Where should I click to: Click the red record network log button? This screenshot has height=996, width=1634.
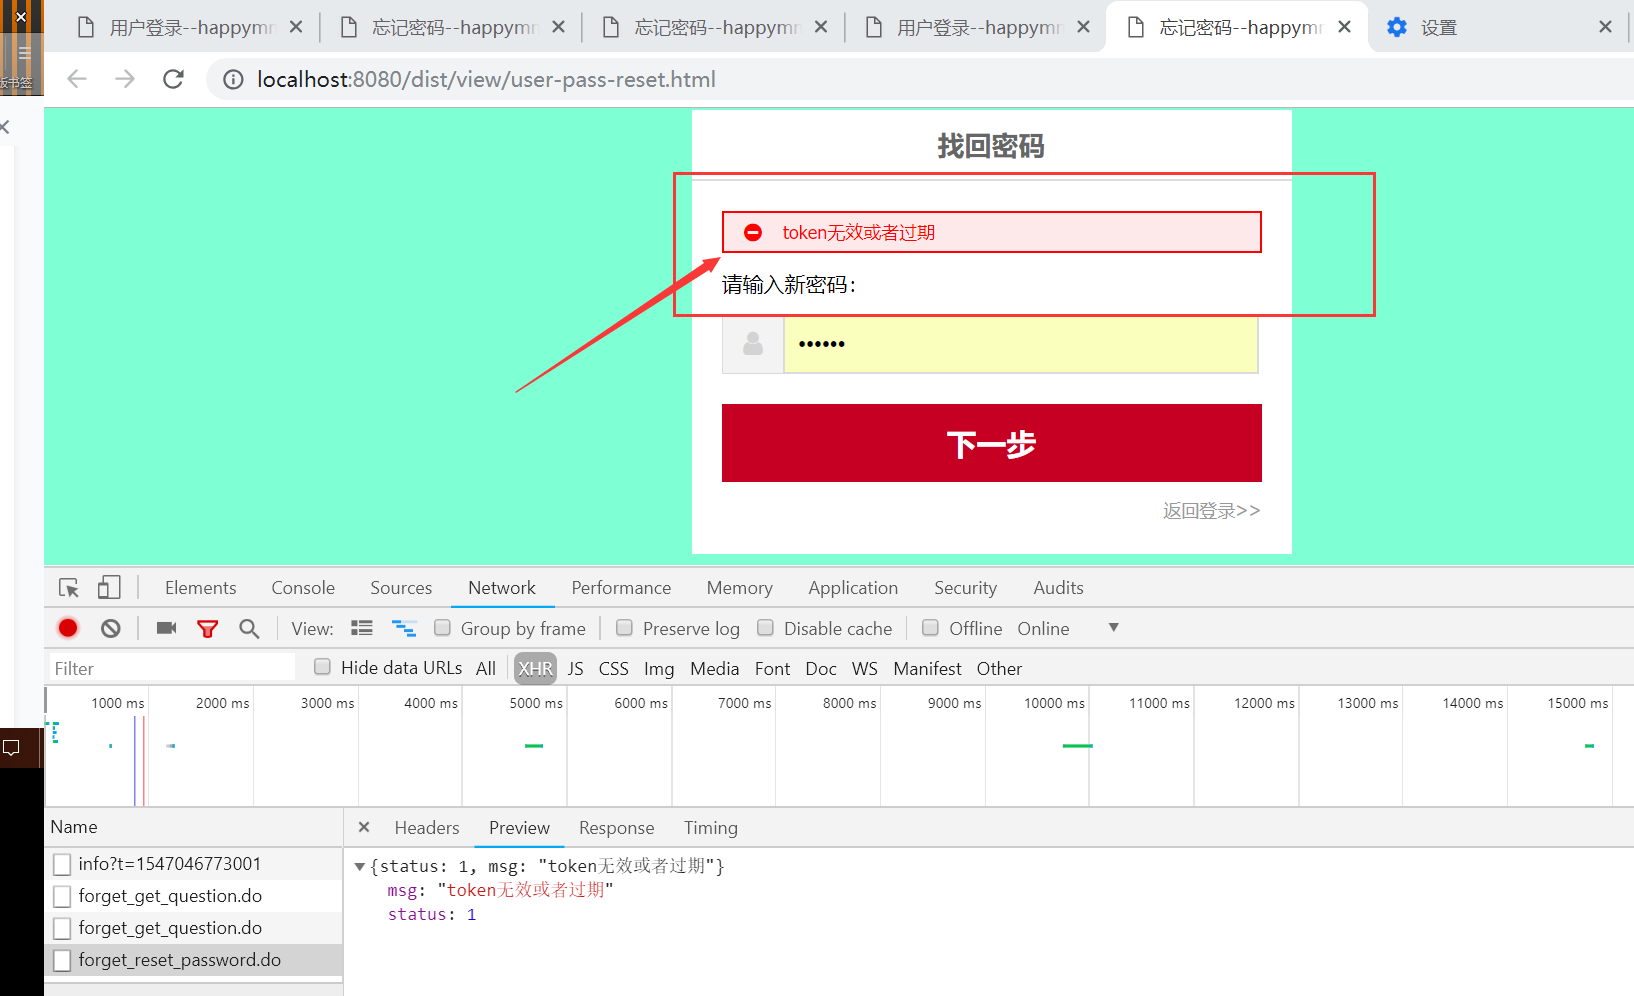coord(68,628)
